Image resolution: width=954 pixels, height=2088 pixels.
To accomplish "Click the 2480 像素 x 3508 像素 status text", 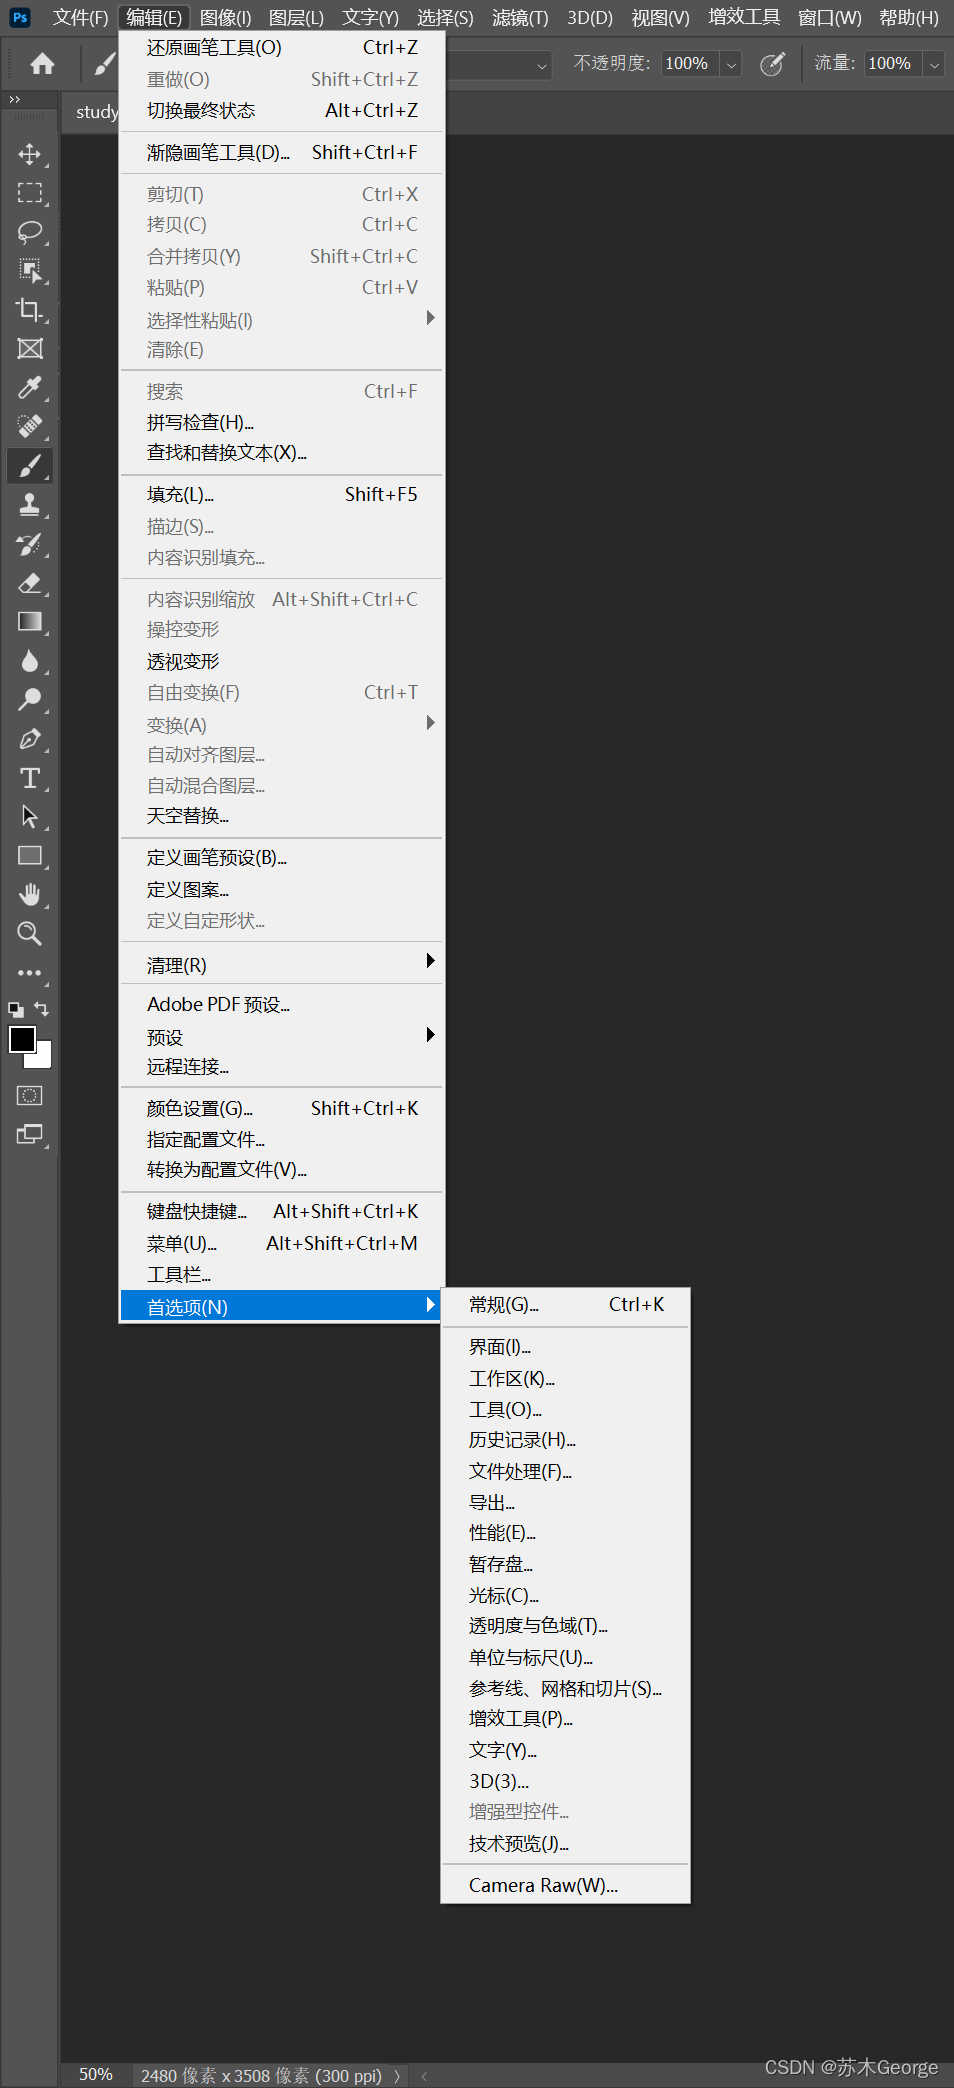I will pos(261,2076).
